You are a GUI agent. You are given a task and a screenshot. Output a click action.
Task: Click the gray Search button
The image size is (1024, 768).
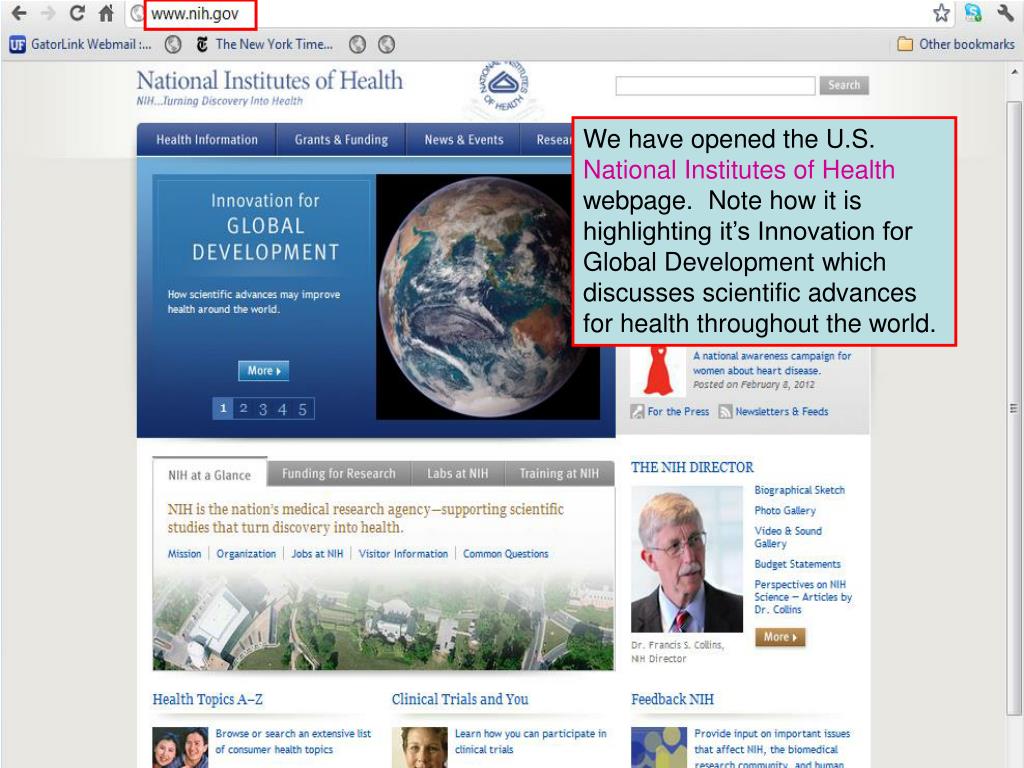coord(844,85)
